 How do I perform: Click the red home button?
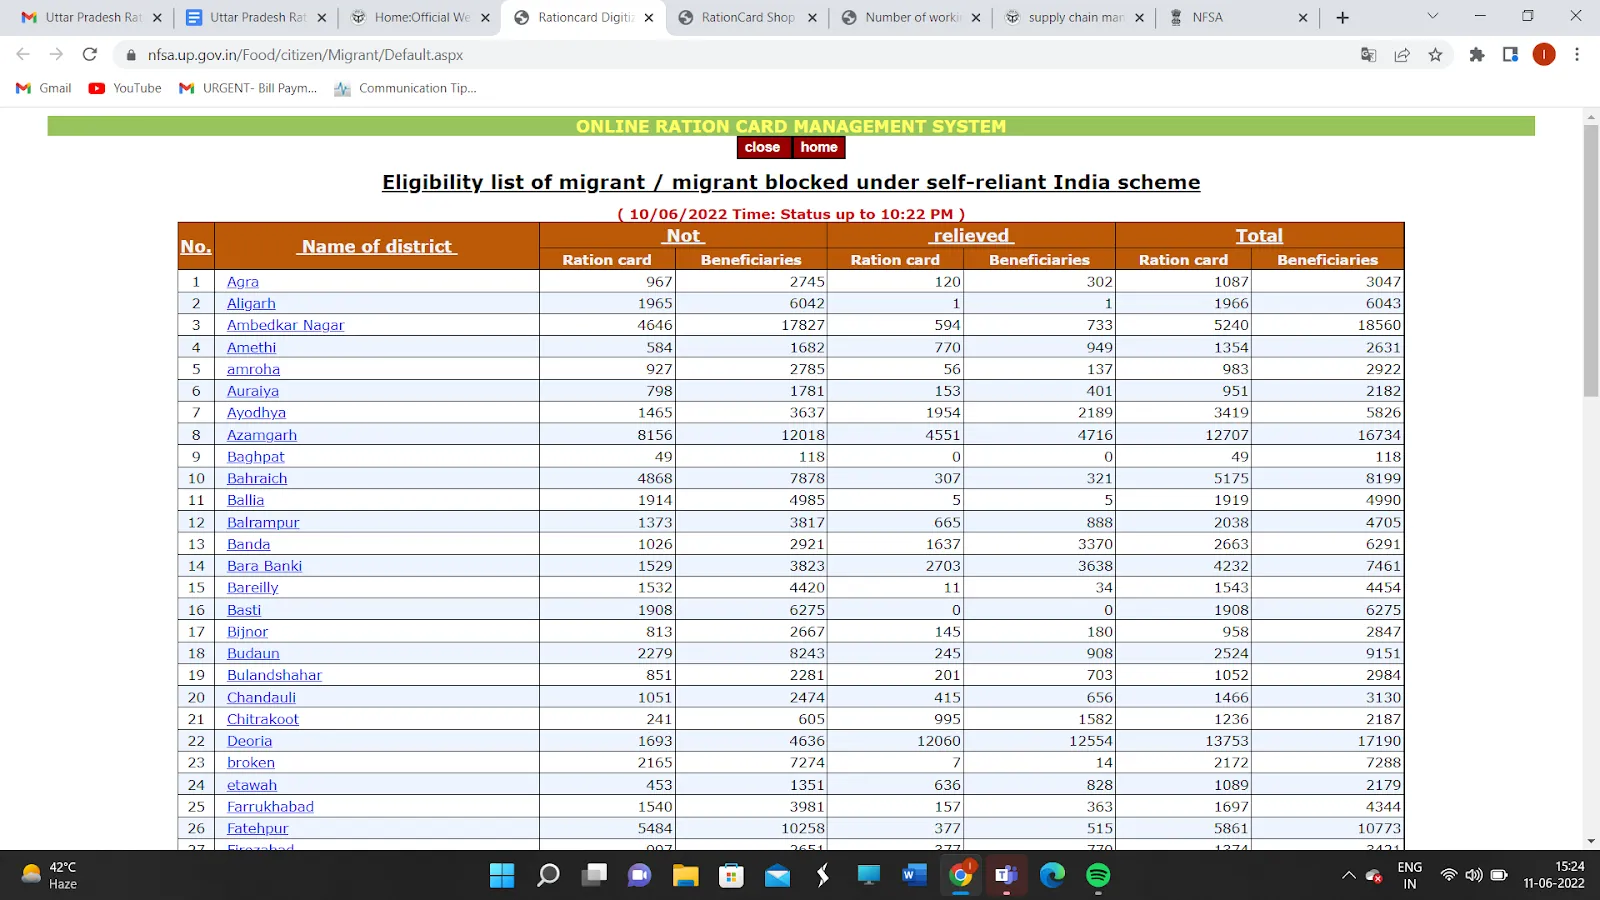click(x=819, y=147)
